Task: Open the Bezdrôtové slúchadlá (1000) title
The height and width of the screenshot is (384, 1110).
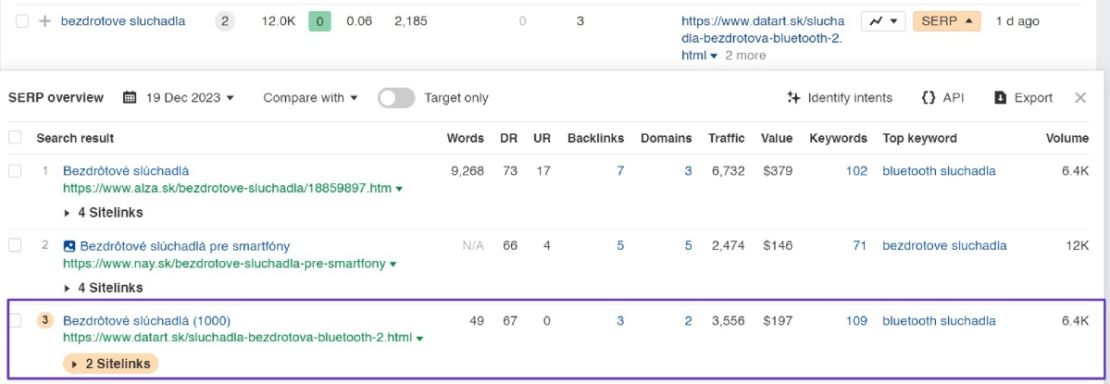Action: [147, 320]
